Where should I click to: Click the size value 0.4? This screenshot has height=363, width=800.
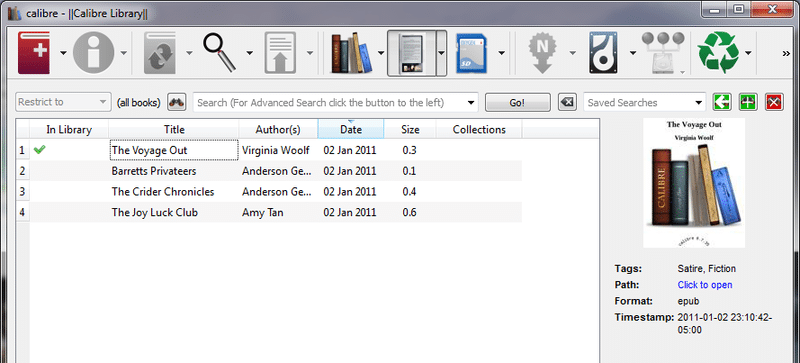[x=409, y=192]
